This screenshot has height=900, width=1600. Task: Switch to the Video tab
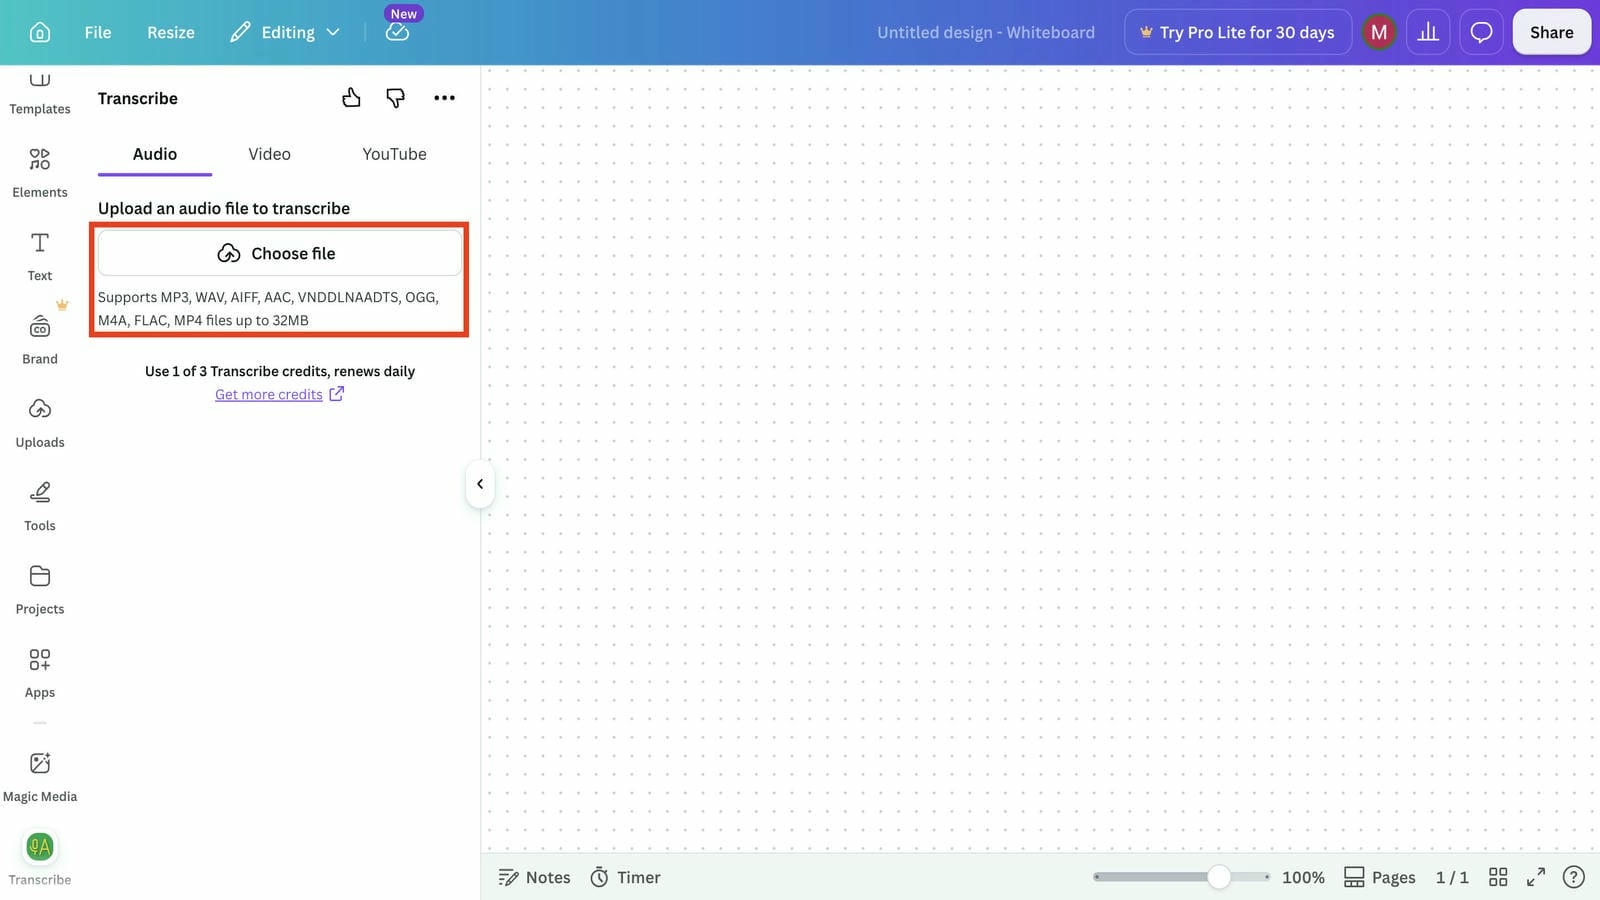coord(269,154)
